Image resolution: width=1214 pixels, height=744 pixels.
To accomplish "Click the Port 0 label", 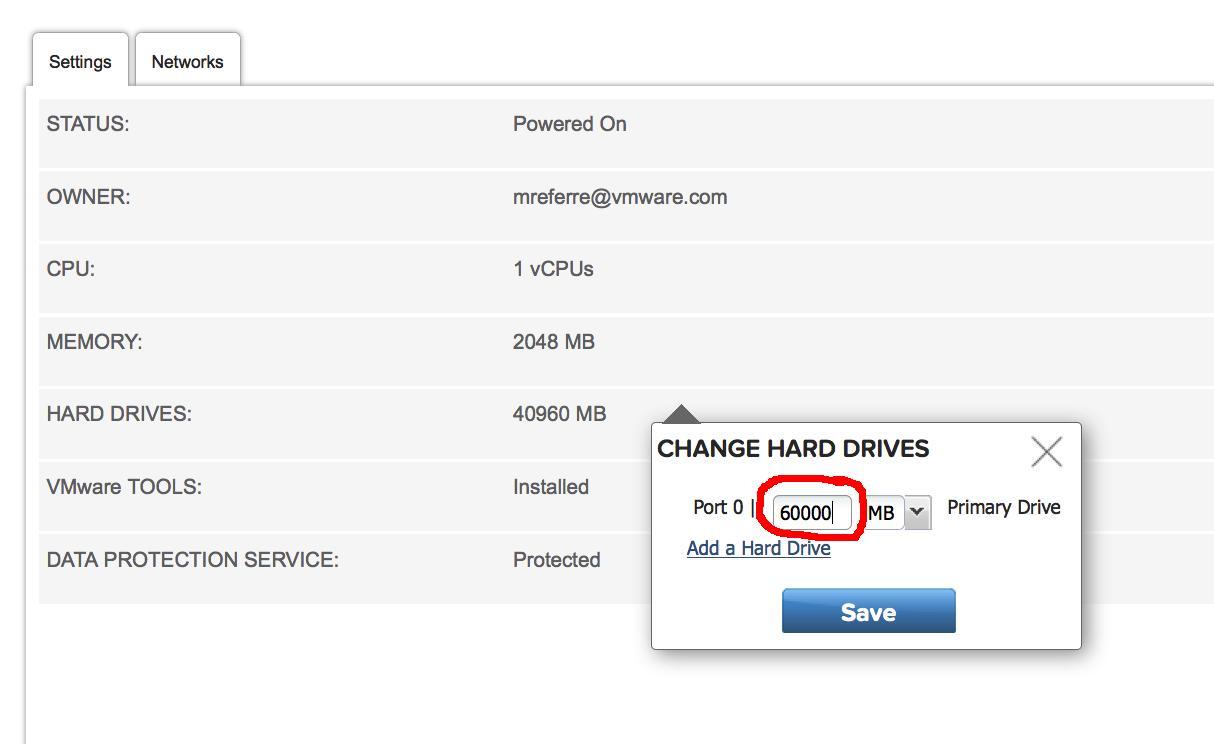I will click(718, 507).
